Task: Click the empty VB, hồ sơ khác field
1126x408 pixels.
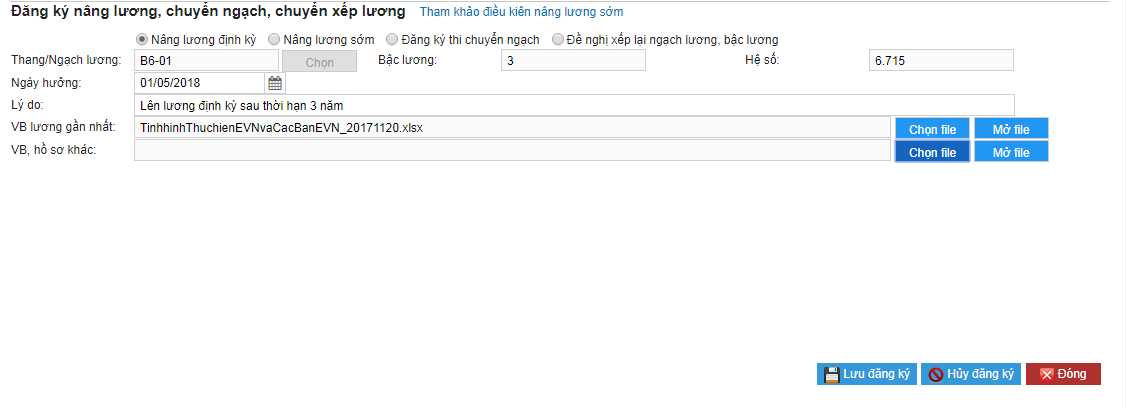Action: click(512, 150)
